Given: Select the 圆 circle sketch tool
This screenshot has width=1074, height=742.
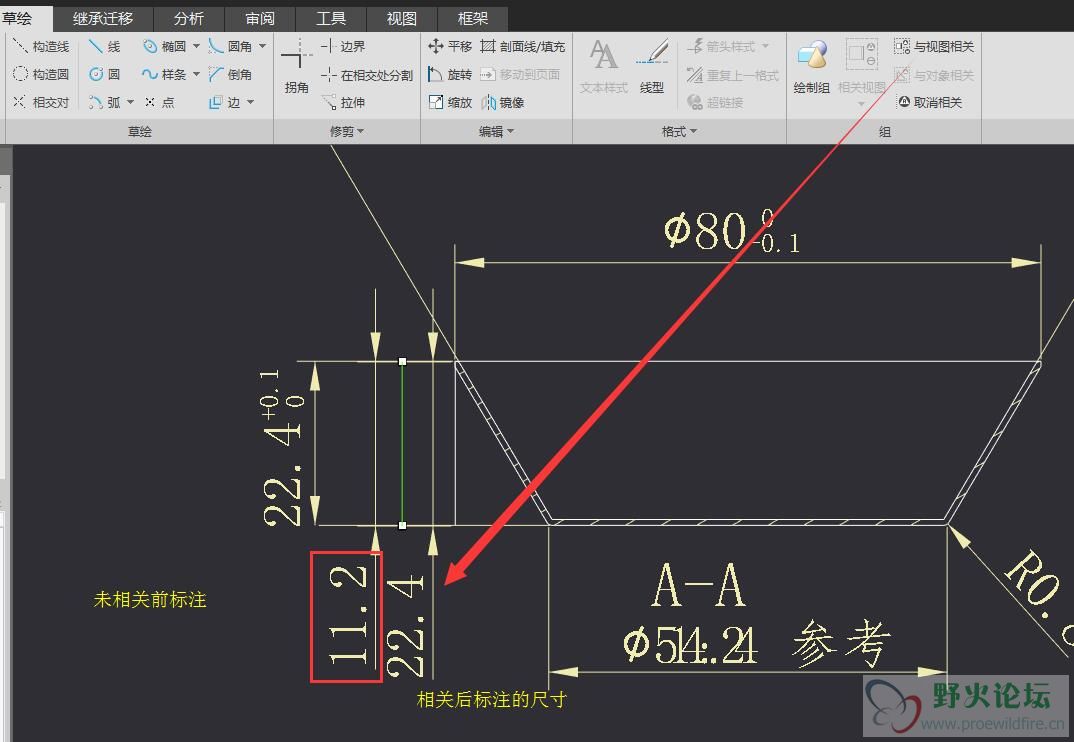Looking at the screenshot, I should click(x=105, y=74).
